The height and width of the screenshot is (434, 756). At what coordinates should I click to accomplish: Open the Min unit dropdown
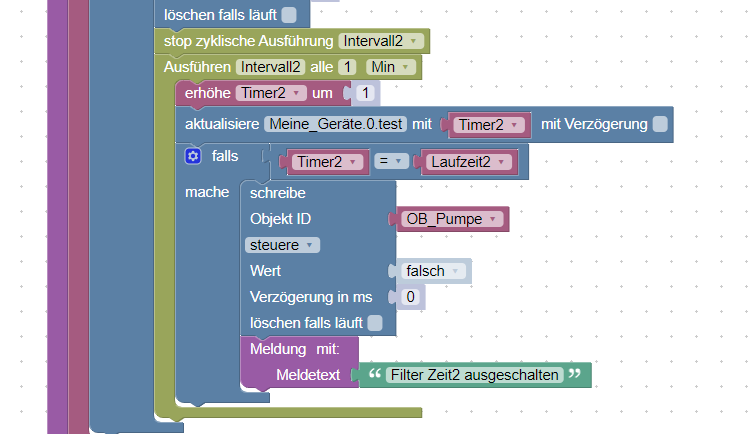391,67
